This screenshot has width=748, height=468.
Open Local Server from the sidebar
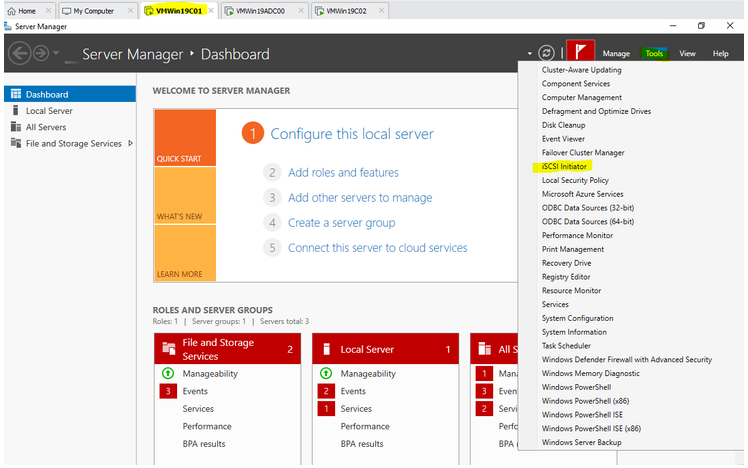(x=48, y=111)
